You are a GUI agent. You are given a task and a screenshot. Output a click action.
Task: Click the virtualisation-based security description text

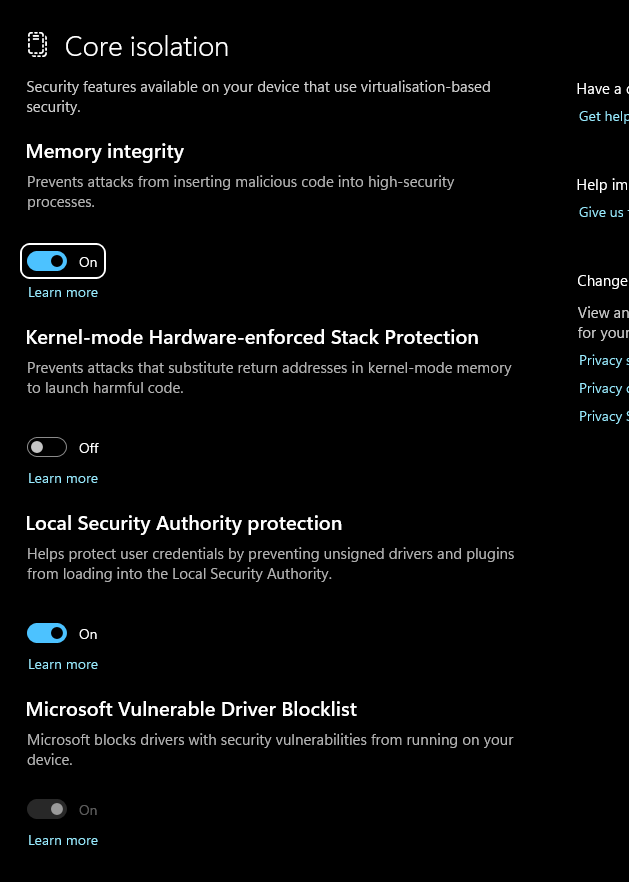[258, 96]
